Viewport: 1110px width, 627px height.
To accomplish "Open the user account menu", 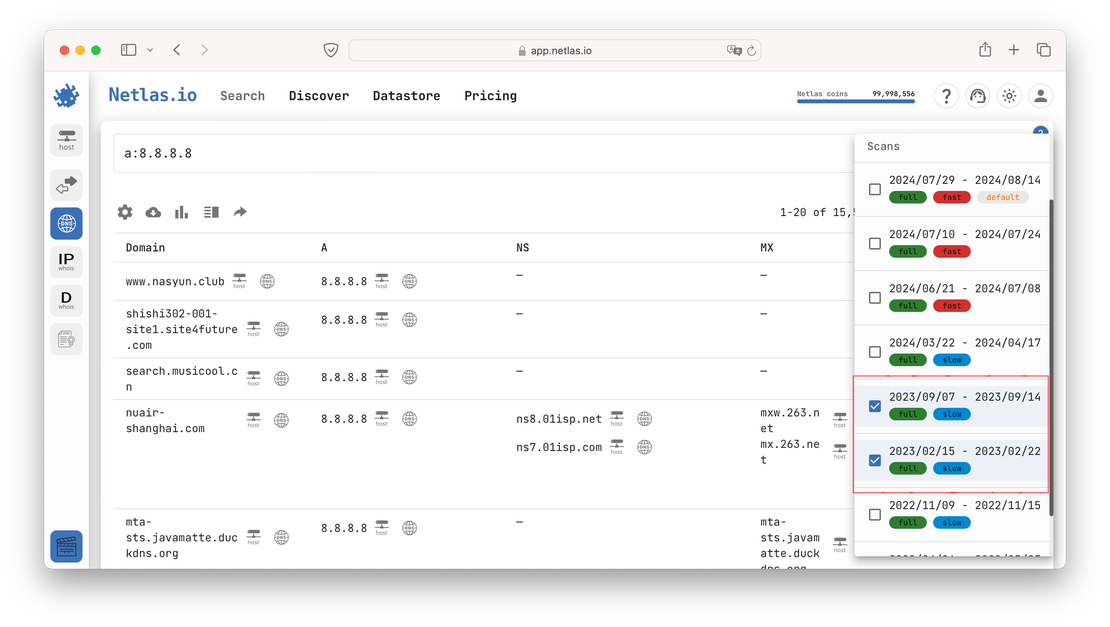I will click(x=1041, y=96).
